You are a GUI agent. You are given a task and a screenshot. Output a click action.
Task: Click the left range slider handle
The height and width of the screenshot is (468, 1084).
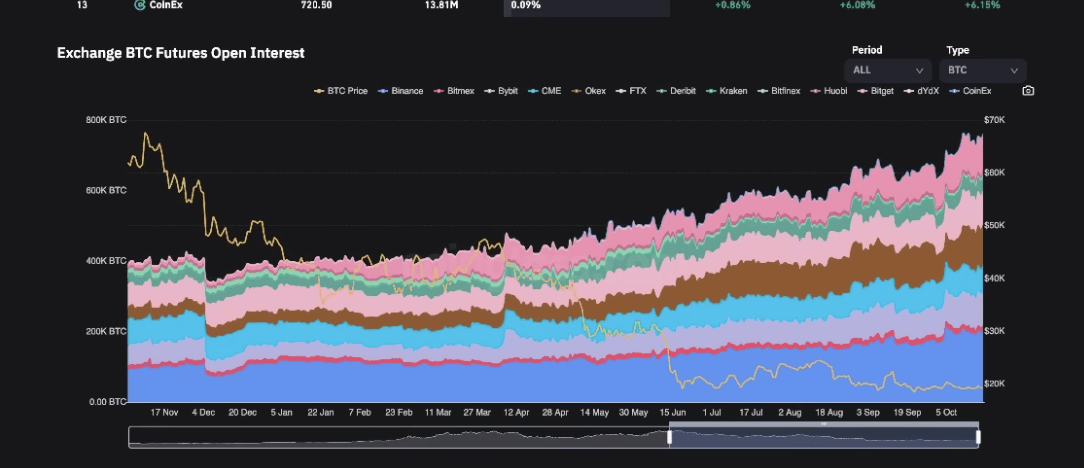click(669, 437)
